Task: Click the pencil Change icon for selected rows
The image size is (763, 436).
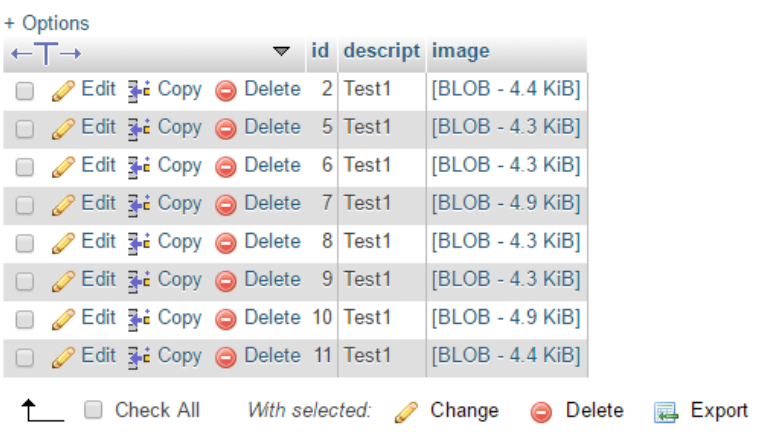Action: (x=406, y=411)
